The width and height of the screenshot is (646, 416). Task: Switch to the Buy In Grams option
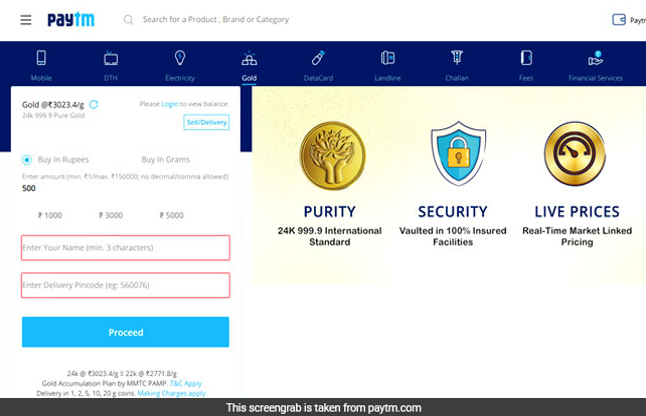[165, 159]
